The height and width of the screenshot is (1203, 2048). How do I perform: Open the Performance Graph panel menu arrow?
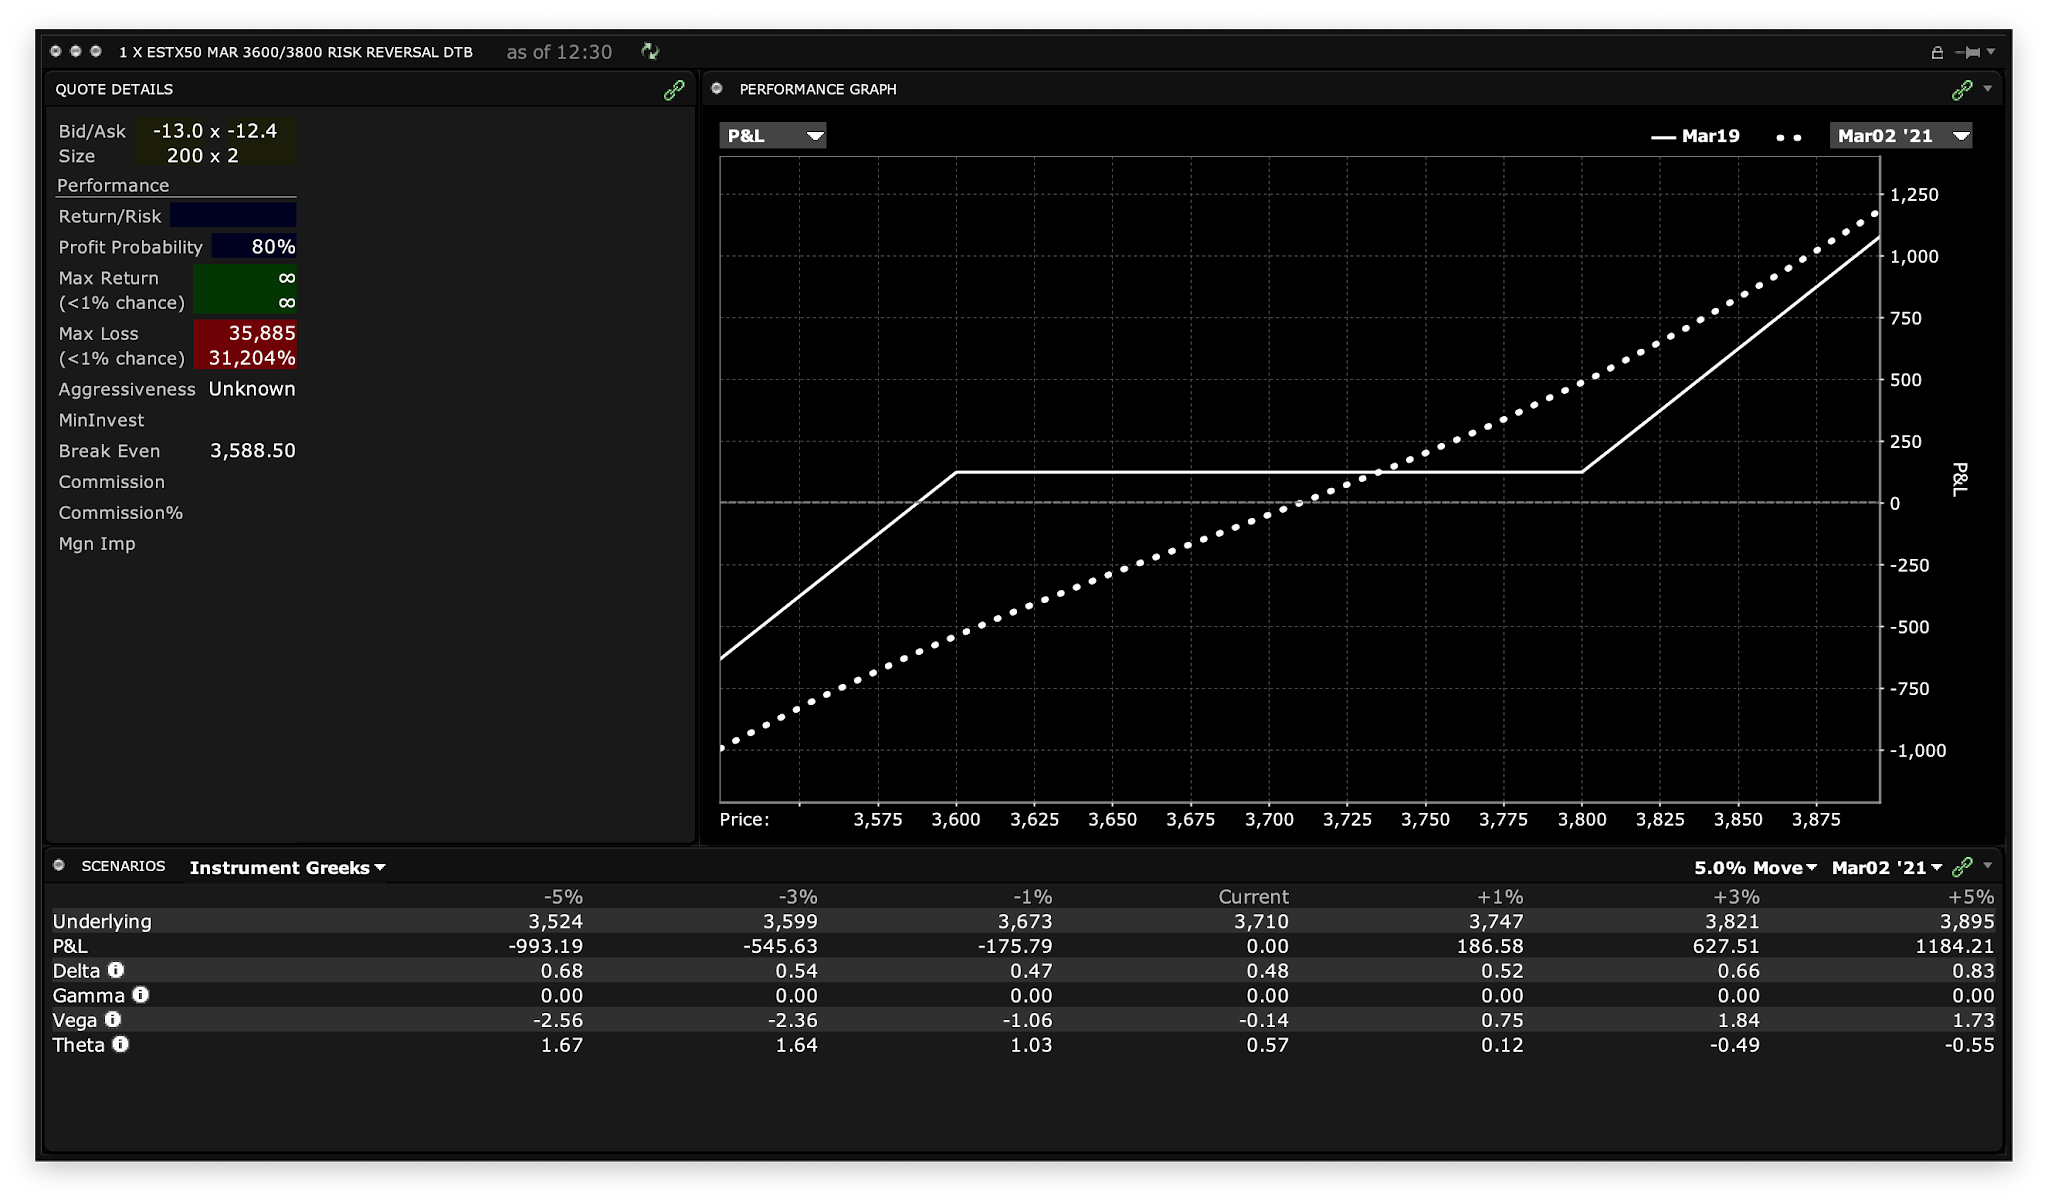tap(1988, 89)
